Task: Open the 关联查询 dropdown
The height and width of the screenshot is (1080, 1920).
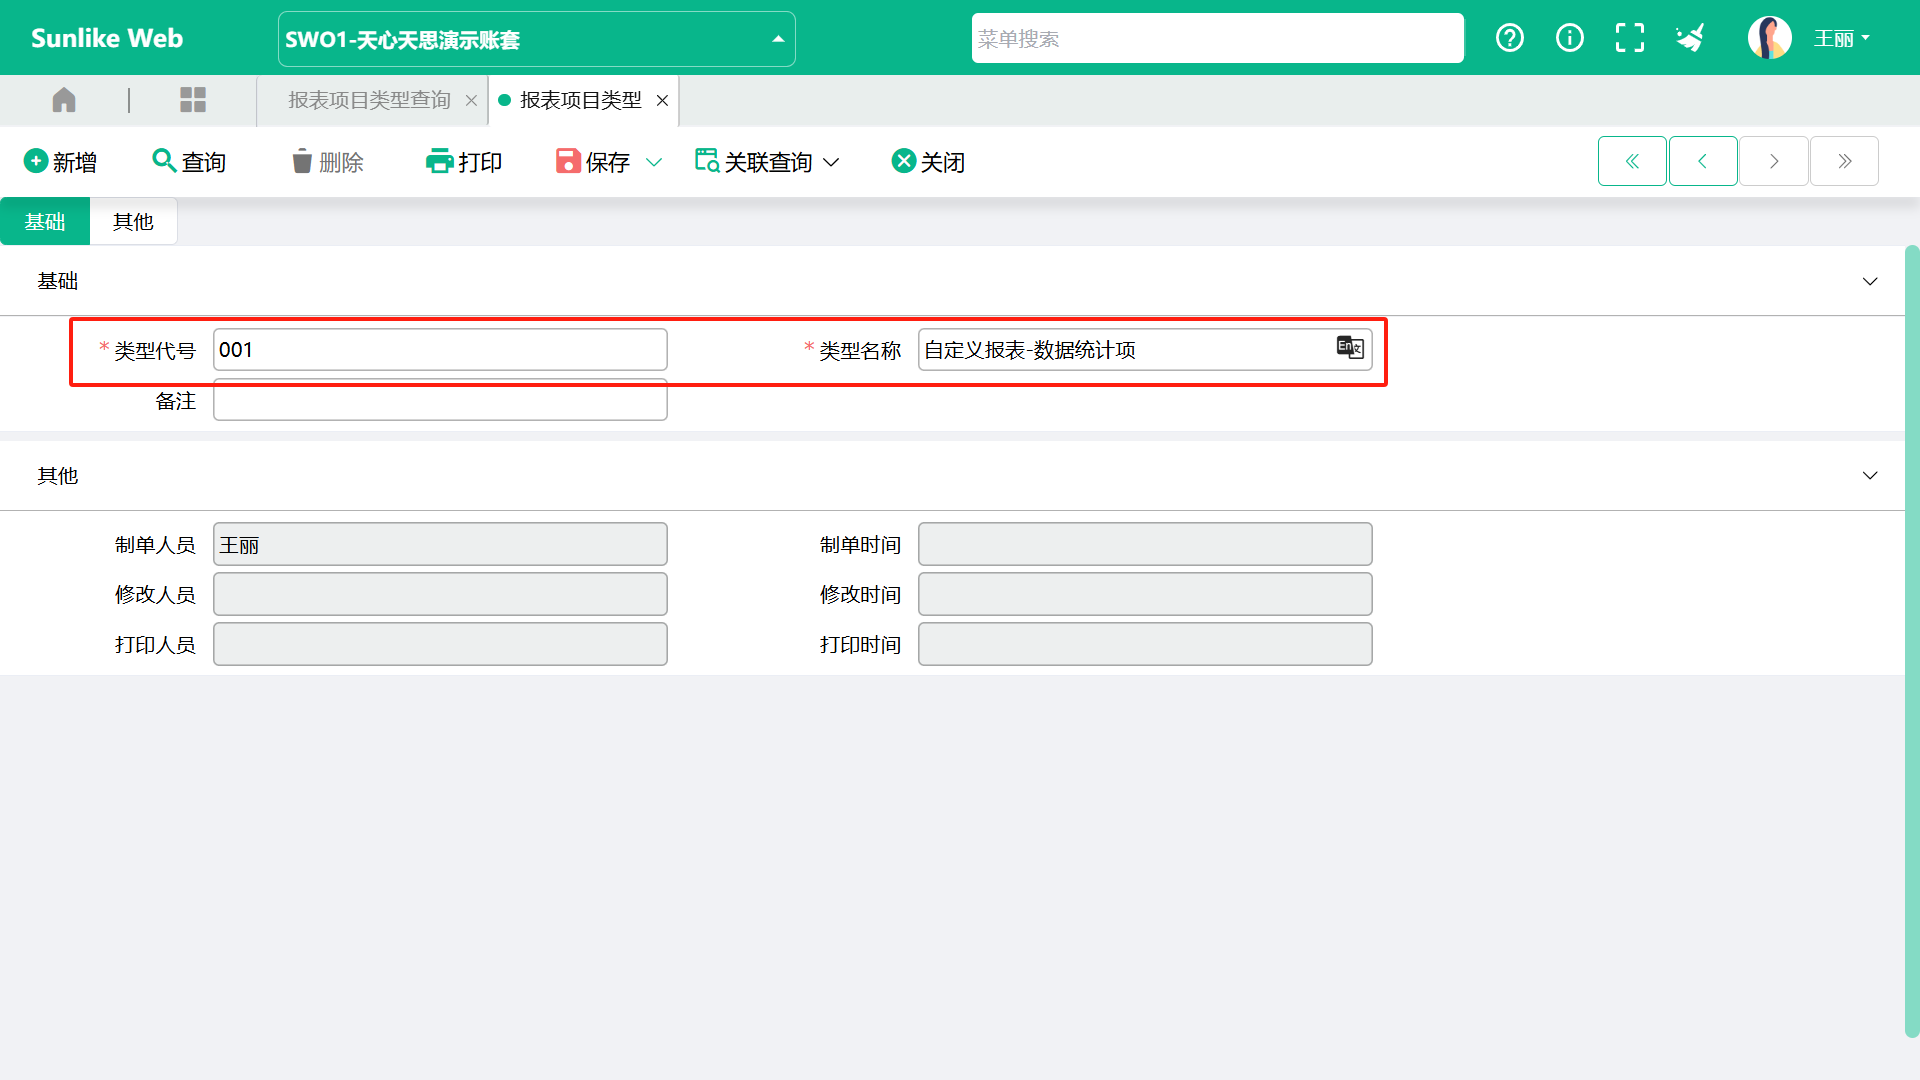Action: tap(767, 162)
